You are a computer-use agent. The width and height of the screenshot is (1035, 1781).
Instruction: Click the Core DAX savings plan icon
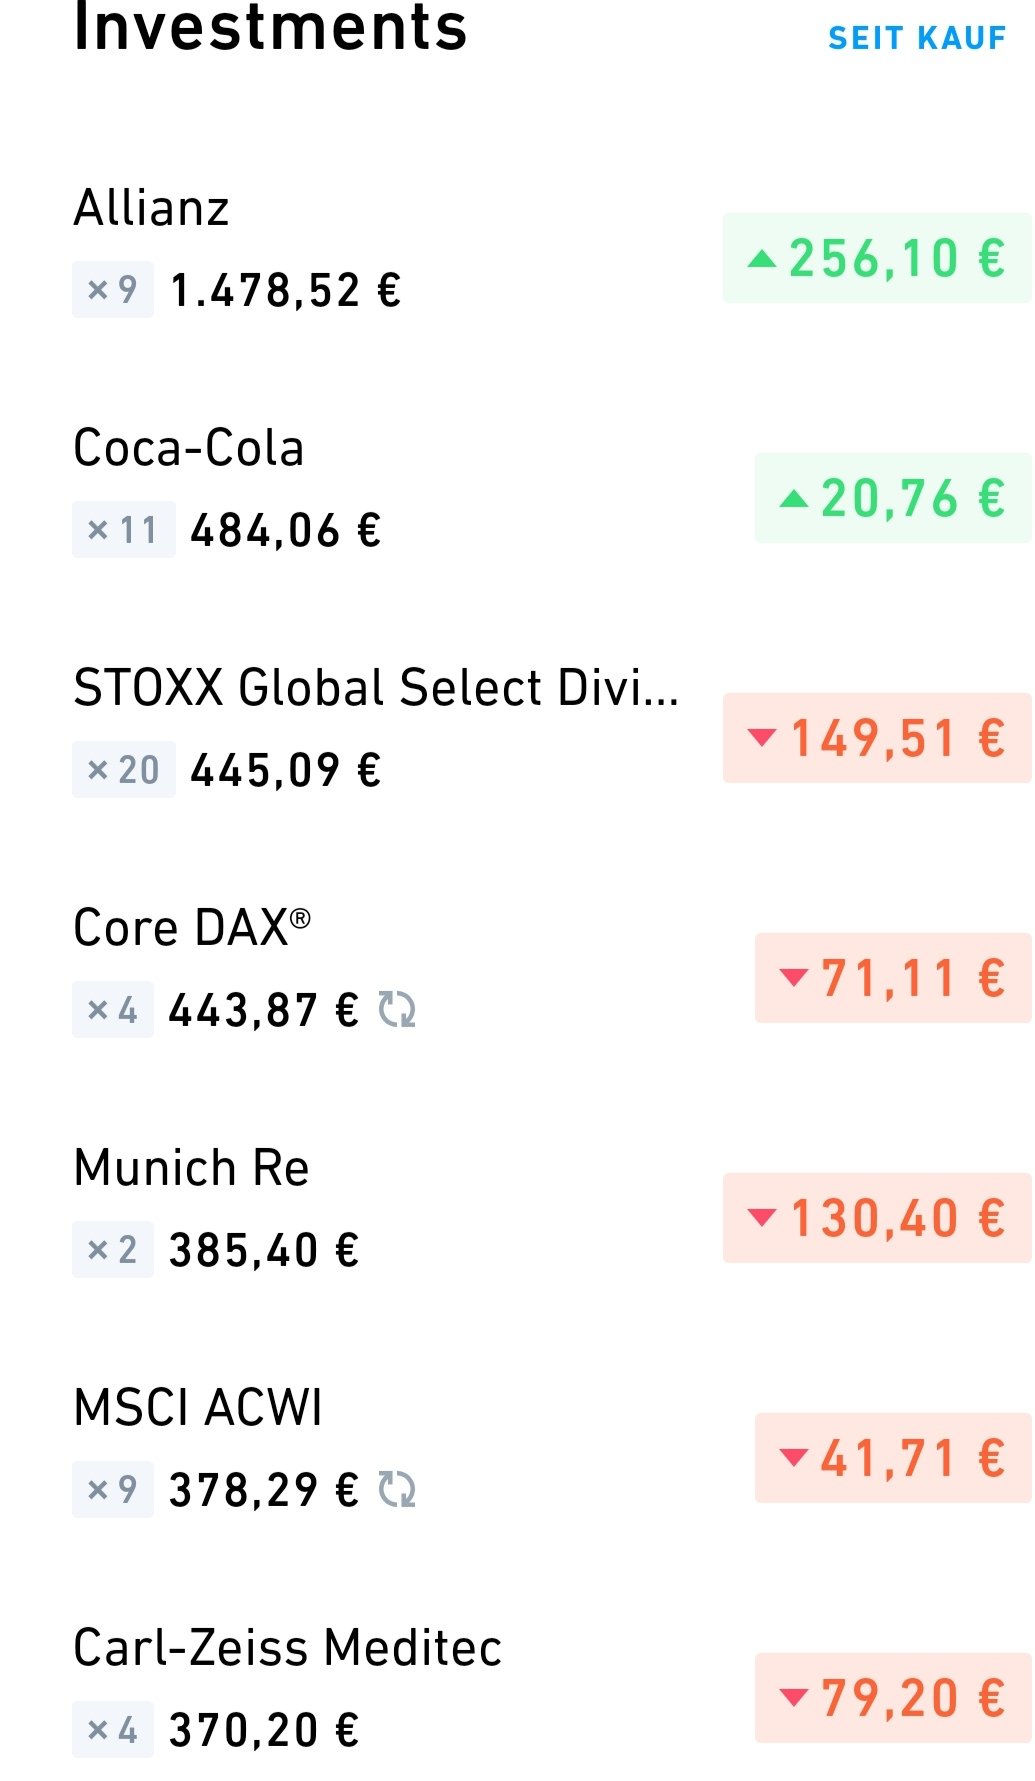pos(397,1010)
